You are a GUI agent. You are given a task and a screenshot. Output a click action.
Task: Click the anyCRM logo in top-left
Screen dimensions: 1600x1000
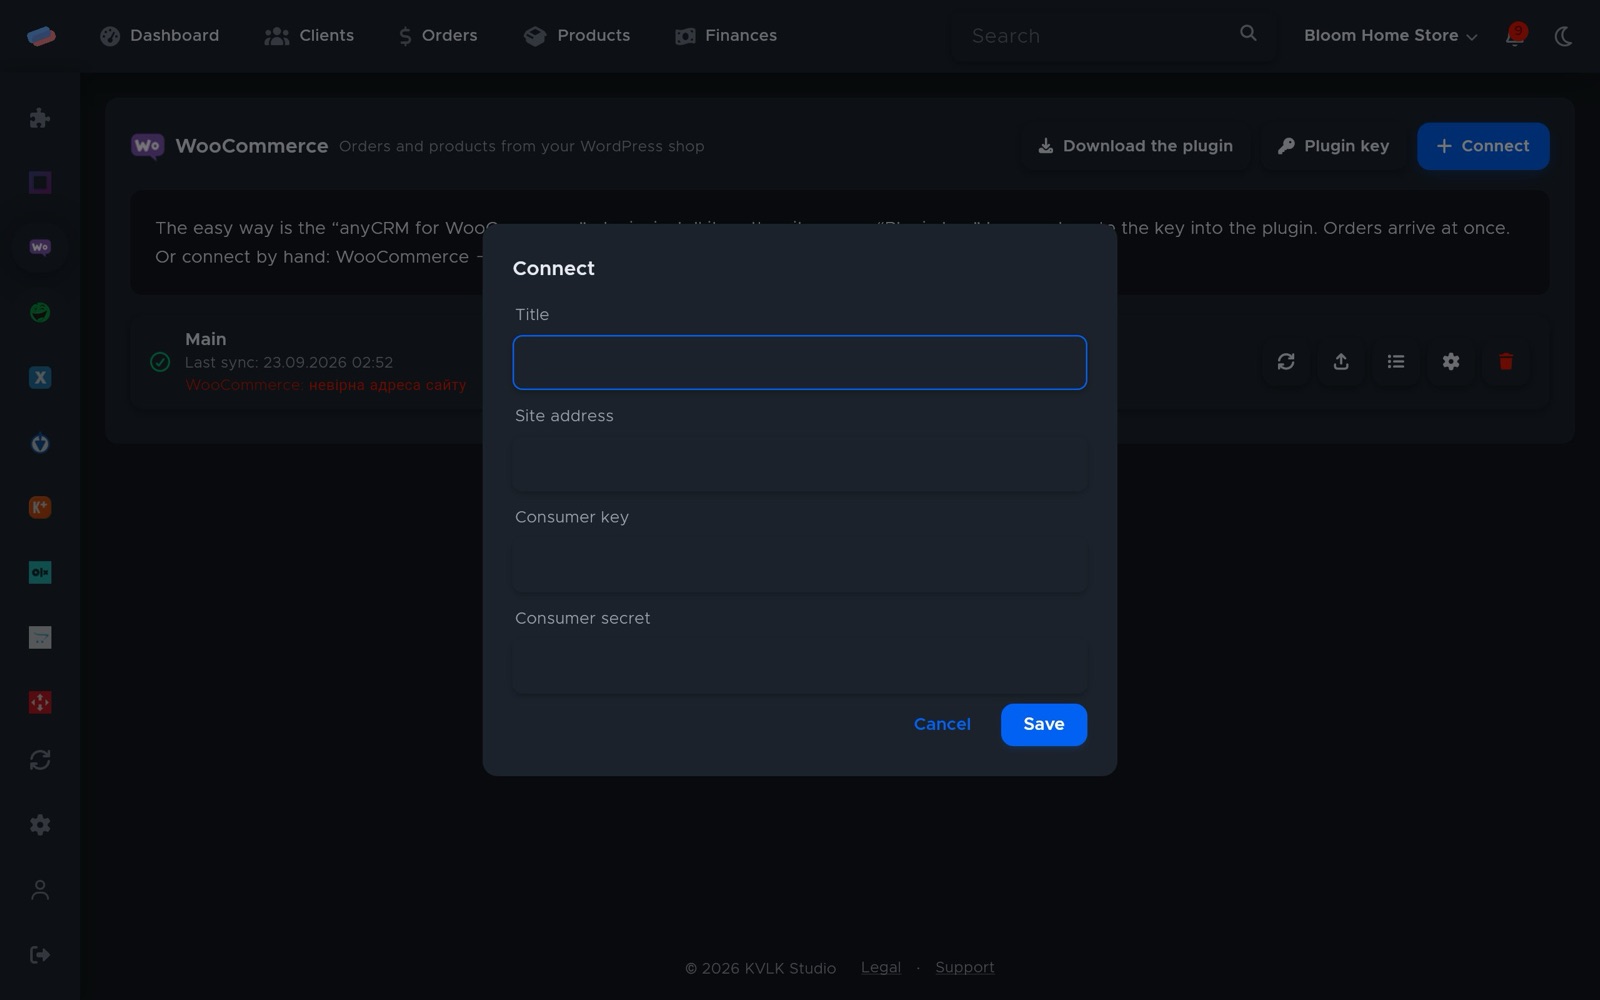tap(41, 36)
